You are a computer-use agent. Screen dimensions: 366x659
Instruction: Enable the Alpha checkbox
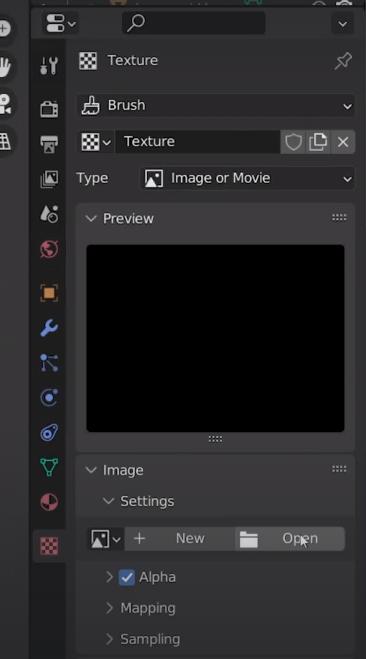pyautogui.click(x=126, y=577)
